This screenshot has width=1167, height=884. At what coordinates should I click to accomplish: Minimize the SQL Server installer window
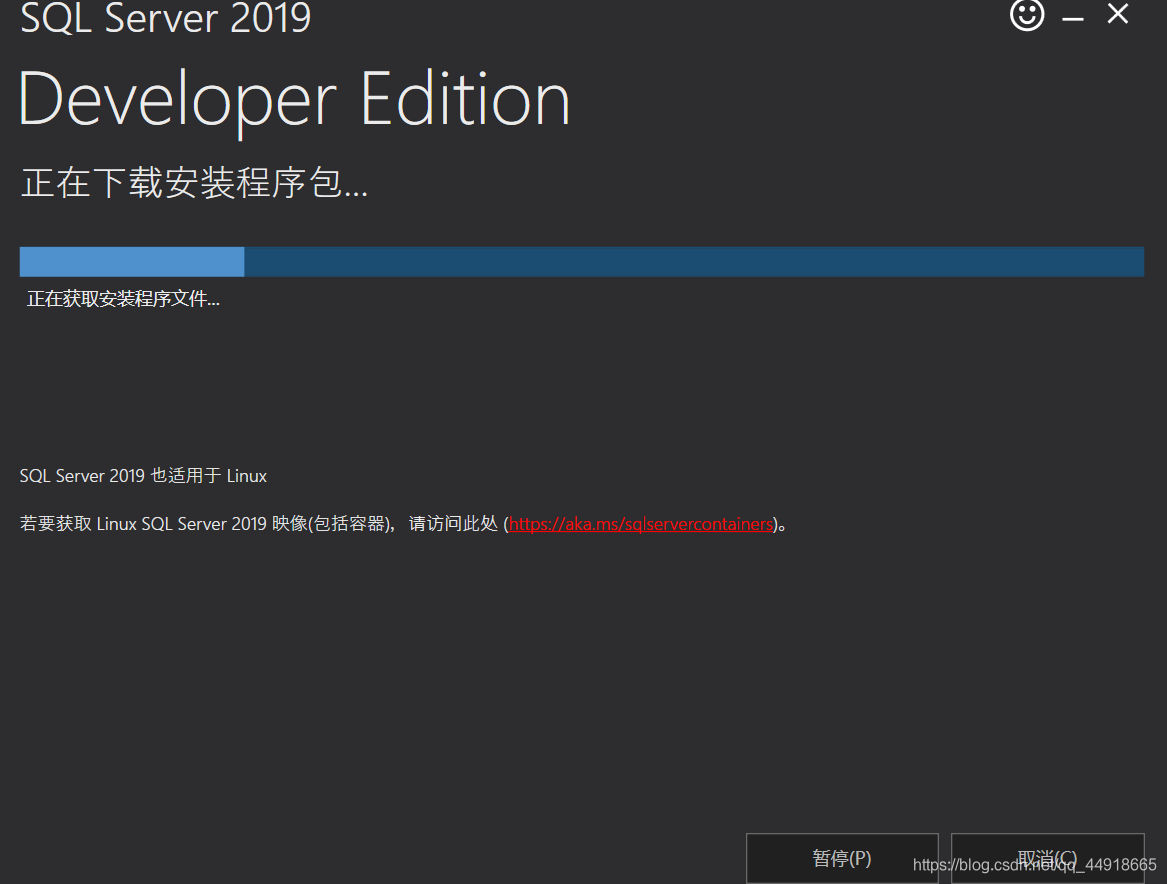[1072, 18]
